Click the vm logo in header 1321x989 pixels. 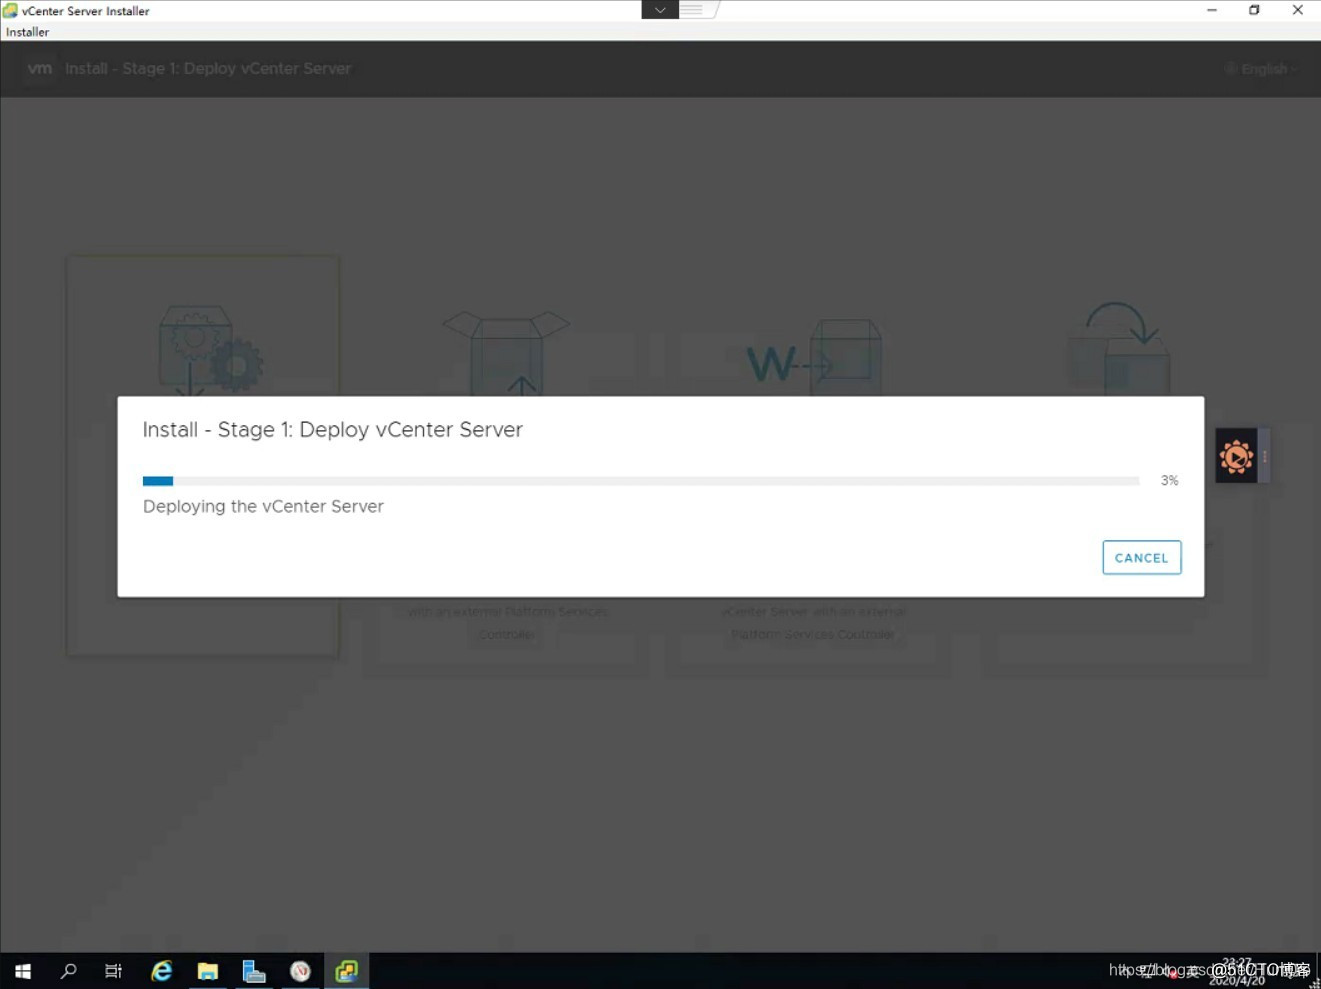pyautogui.click(x=40, y=69)
